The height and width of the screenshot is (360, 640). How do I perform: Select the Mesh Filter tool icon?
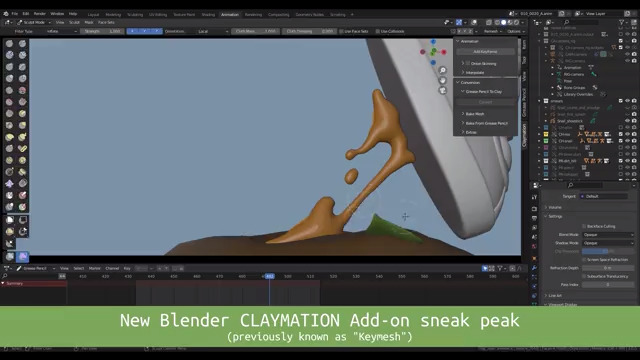point(9,257)
